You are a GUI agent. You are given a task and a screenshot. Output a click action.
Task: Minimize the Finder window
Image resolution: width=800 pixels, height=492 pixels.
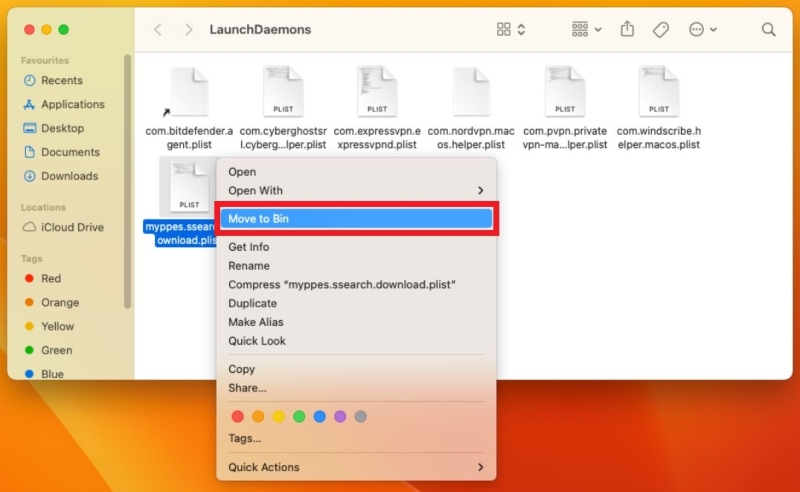(46, 30)
